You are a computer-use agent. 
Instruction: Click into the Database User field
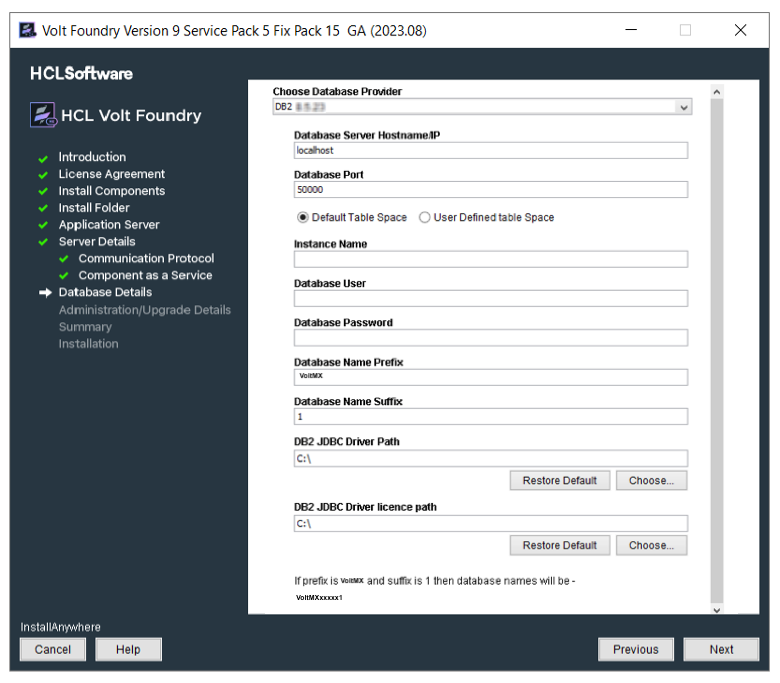point(490,298)
